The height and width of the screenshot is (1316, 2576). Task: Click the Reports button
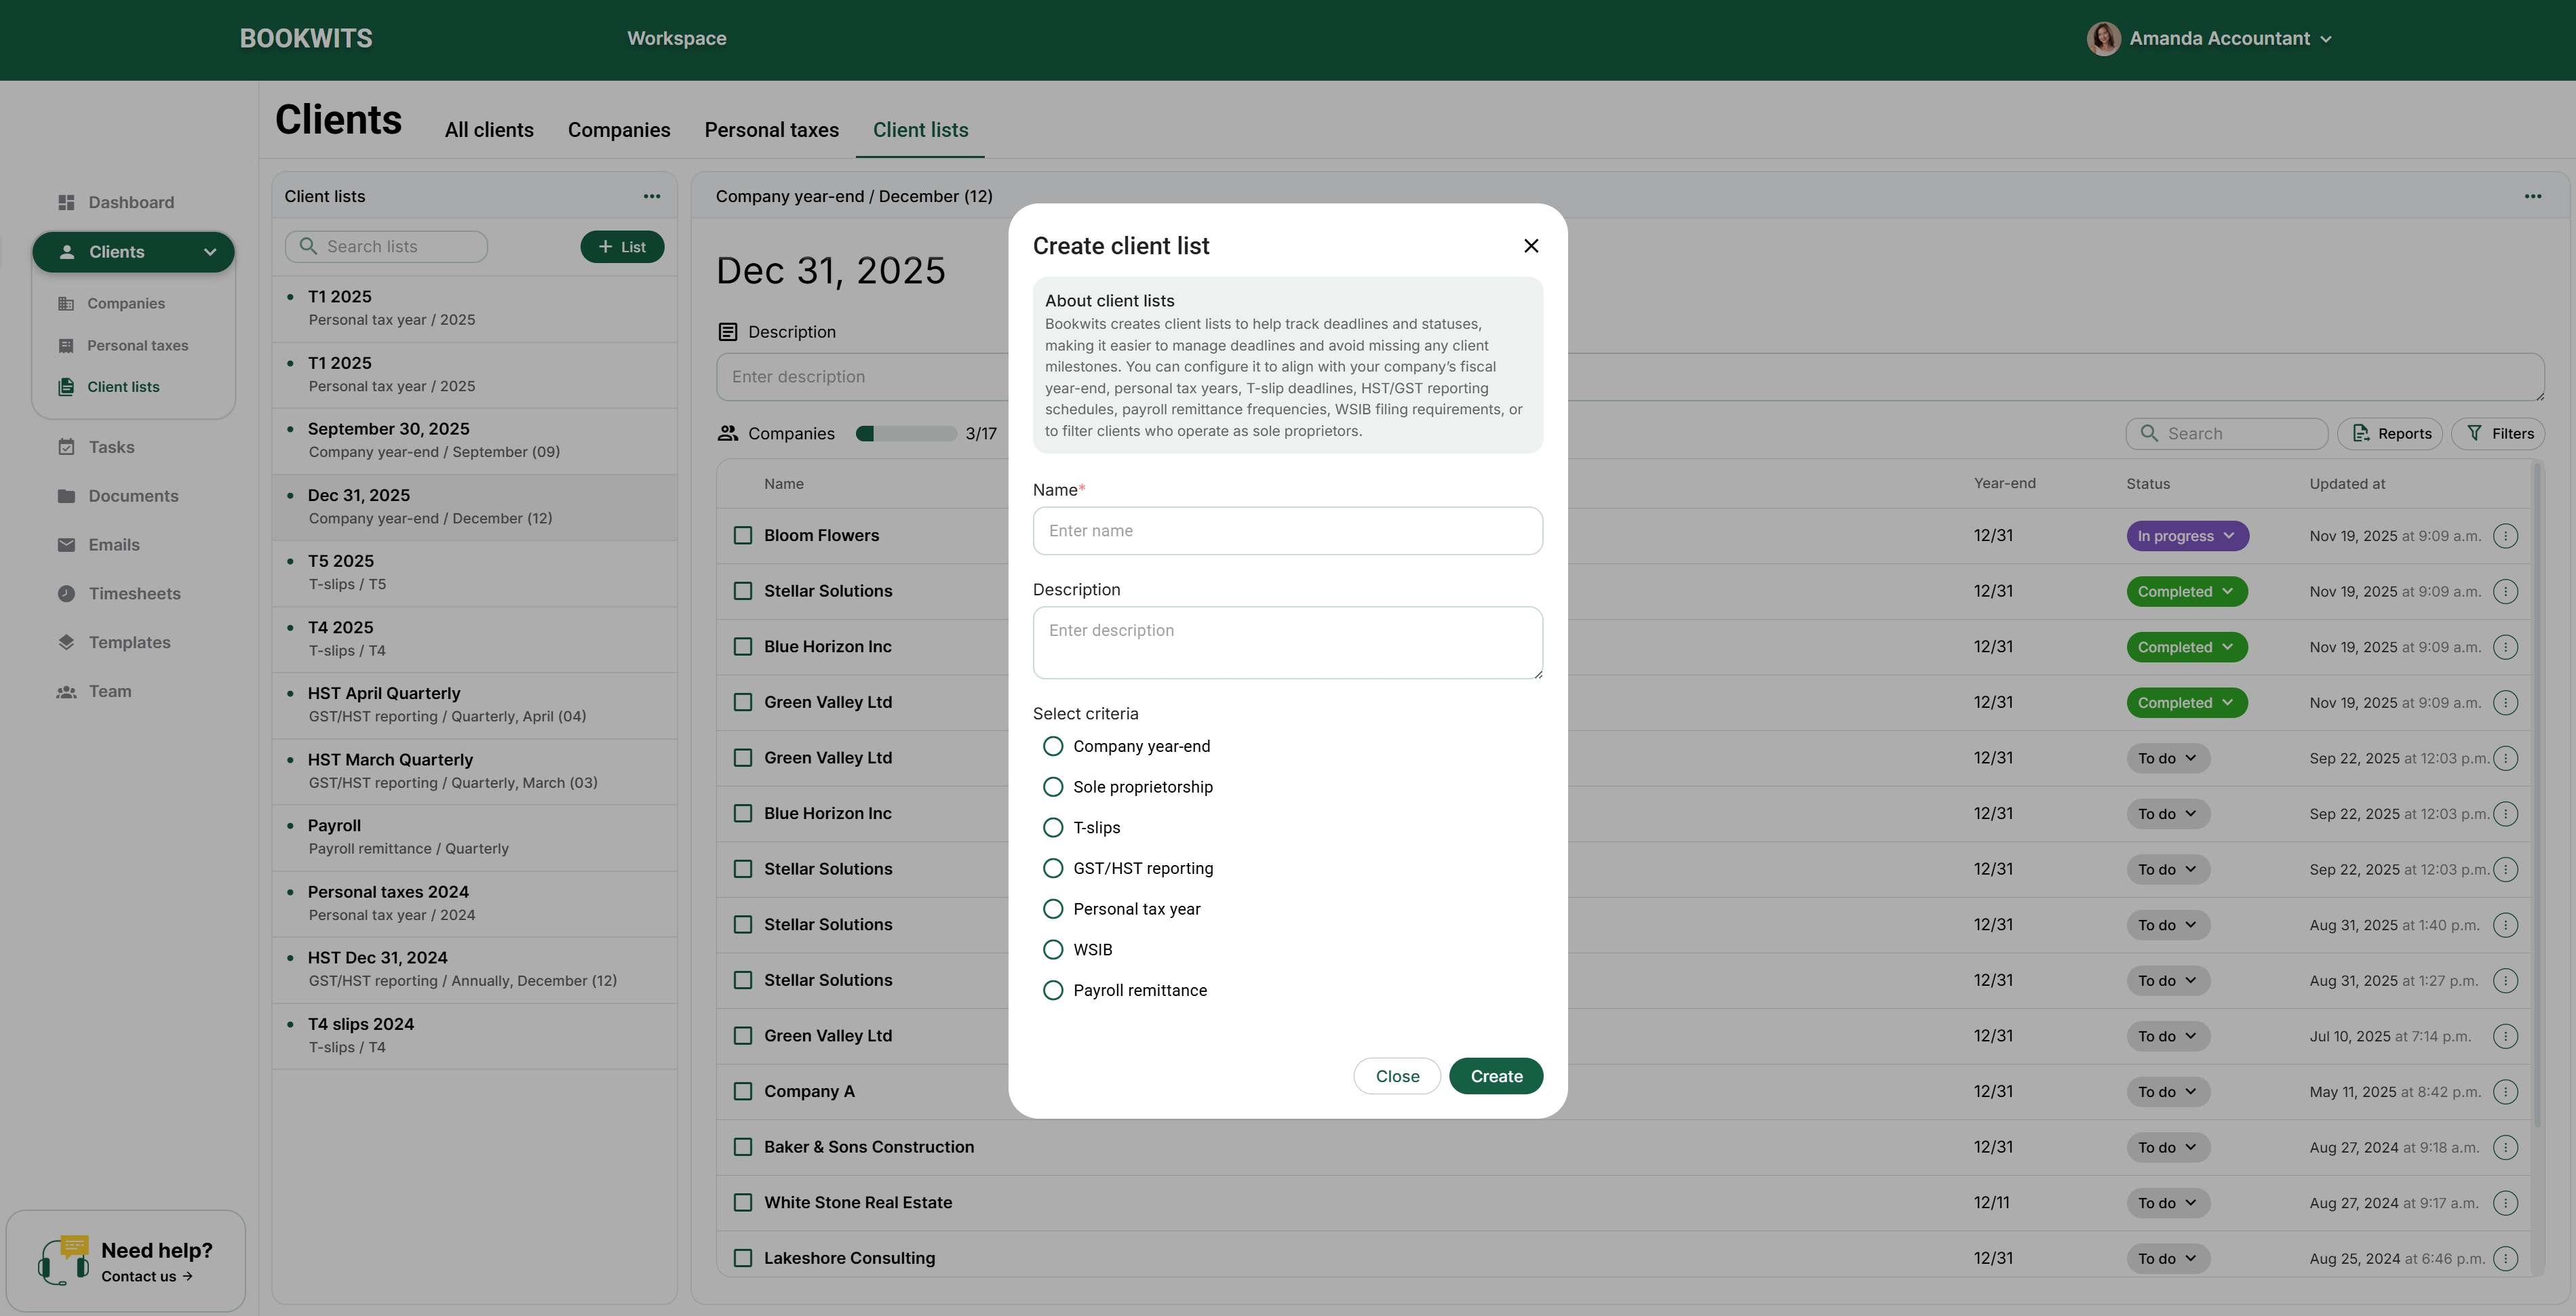pyautogui.click(x=2390, y=433)
